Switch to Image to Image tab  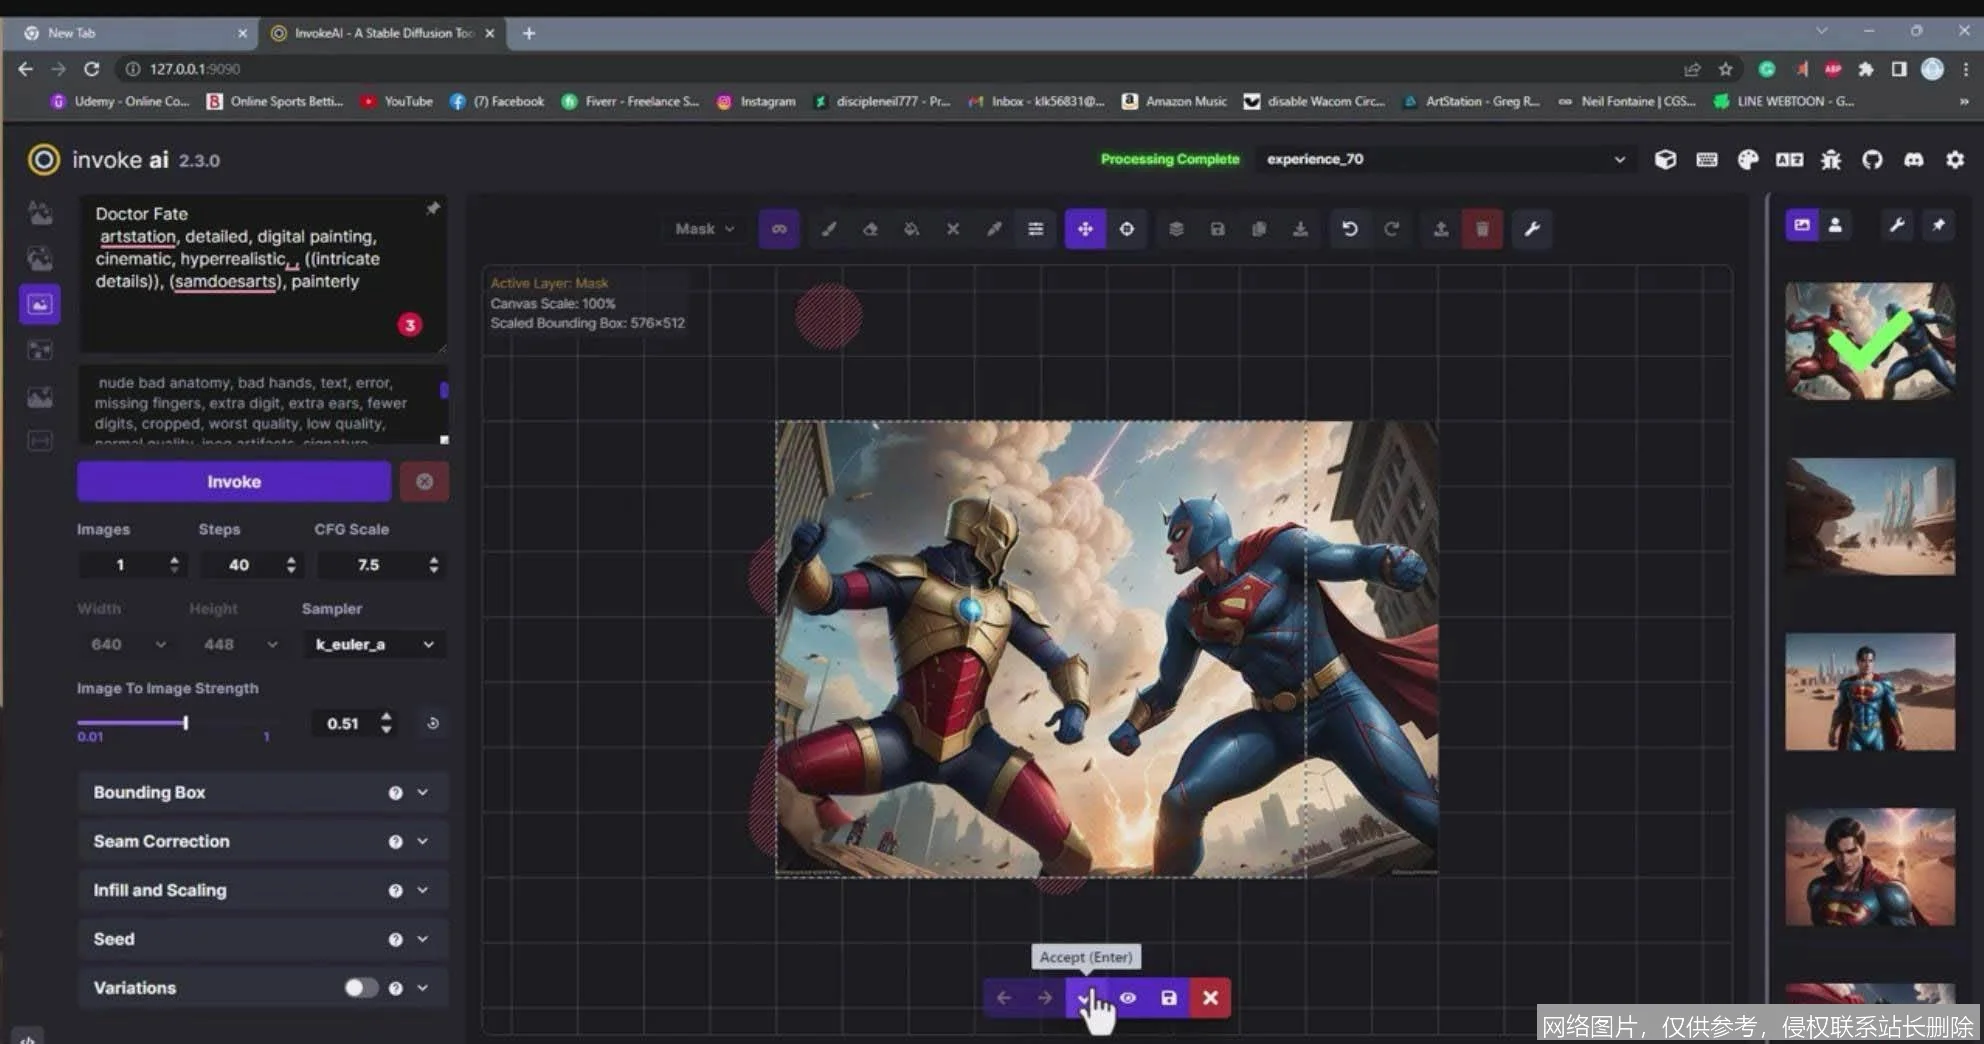point(40,259)
